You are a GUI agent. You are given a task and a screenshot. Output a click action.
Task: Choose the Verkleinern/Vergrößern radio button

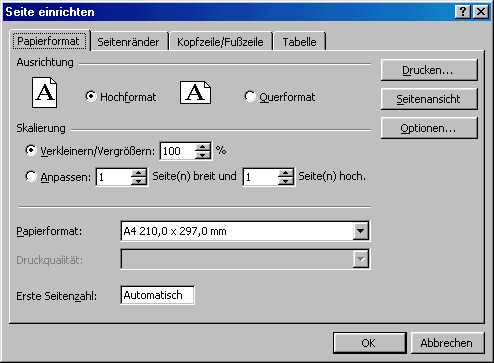(31, 150)
